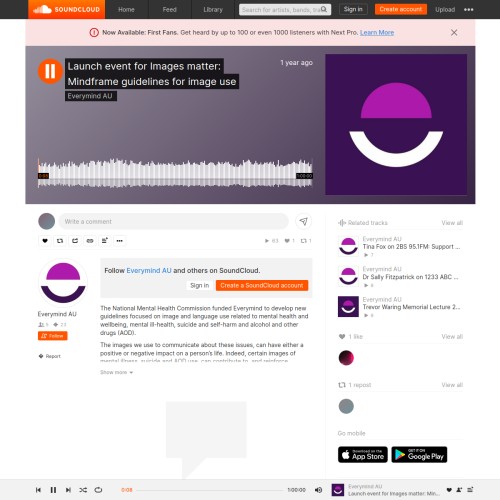This screenshot has width=500, height=500.
Task: Open the Library tab
Action: click(x=213, y=10)
